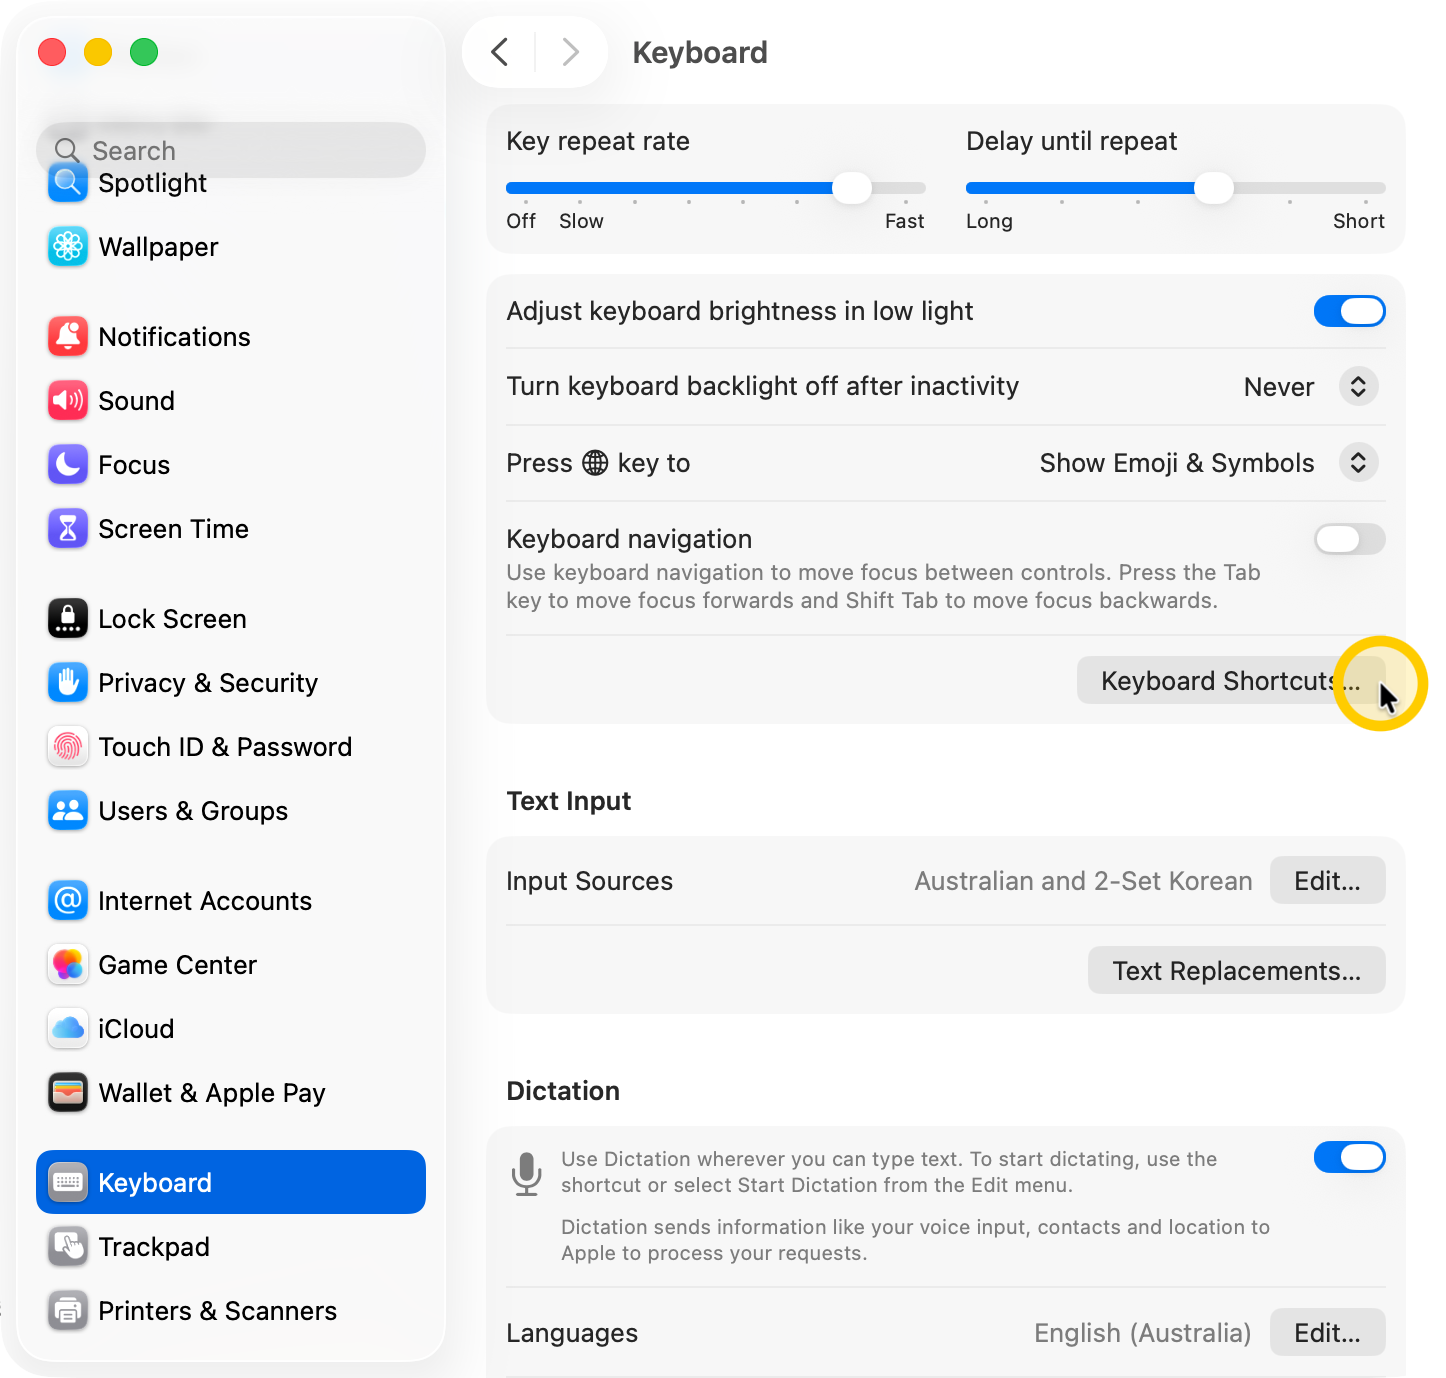1446x1378 pixels.
Task: Open Focus via the moon icon
Action: 68,465
